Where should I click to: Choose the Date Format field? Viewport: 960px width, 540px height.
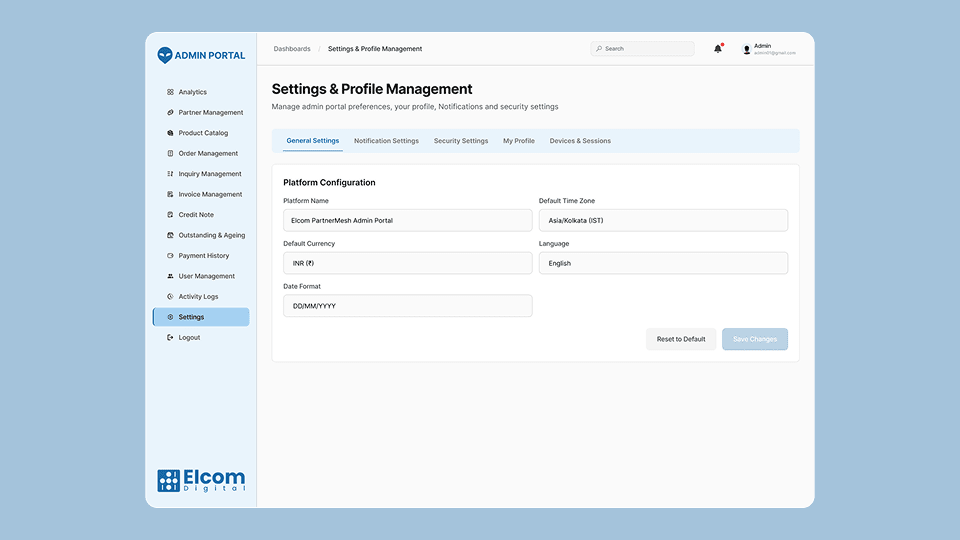click(407, 306)
